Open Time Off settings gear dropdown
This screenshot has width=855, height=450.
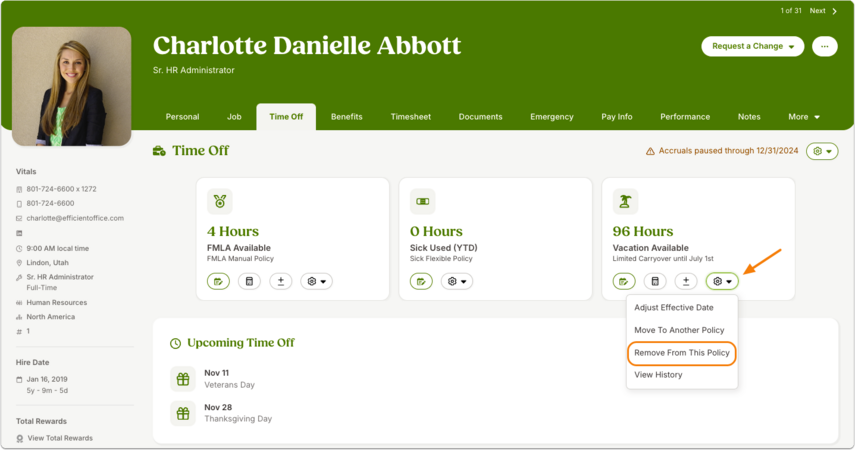(822, 151)
